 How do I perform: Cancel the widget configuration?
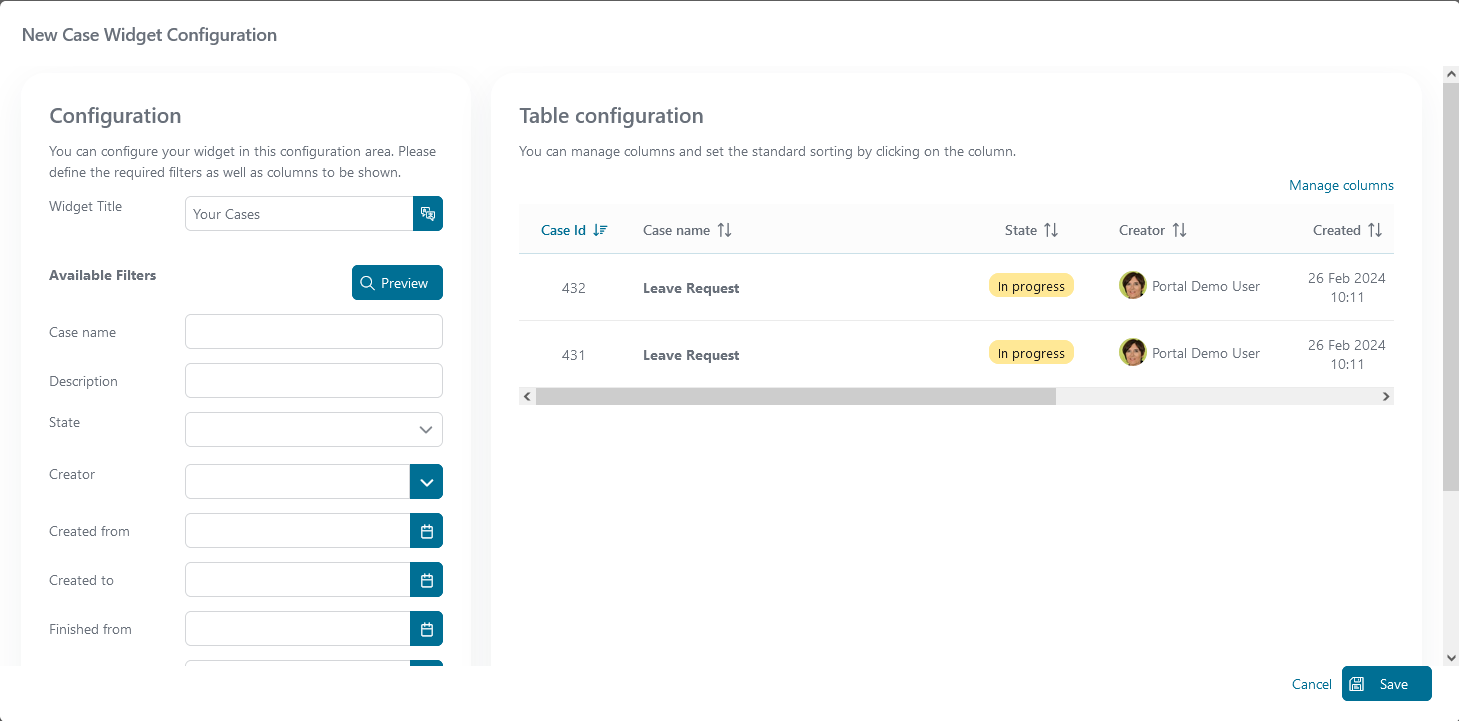pyautogui.click(x=1312, y=684)
